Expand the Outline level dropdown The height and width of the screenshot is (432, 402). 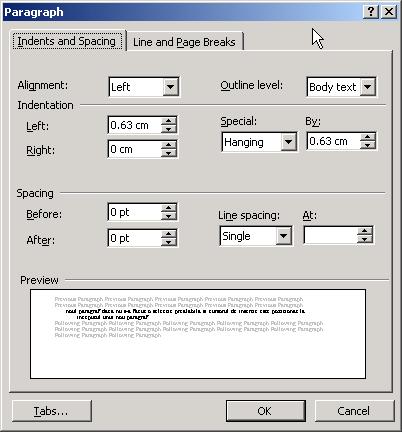368,87
